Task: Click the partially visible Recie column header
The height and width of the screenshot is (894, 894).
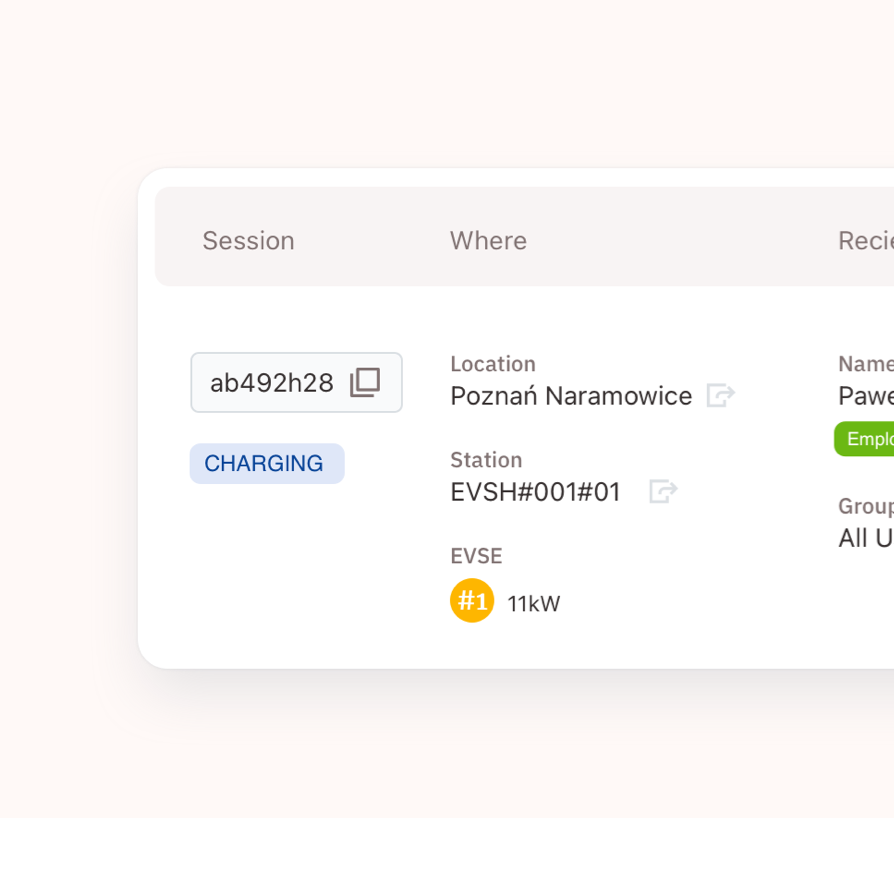Action: pos(865,241)
